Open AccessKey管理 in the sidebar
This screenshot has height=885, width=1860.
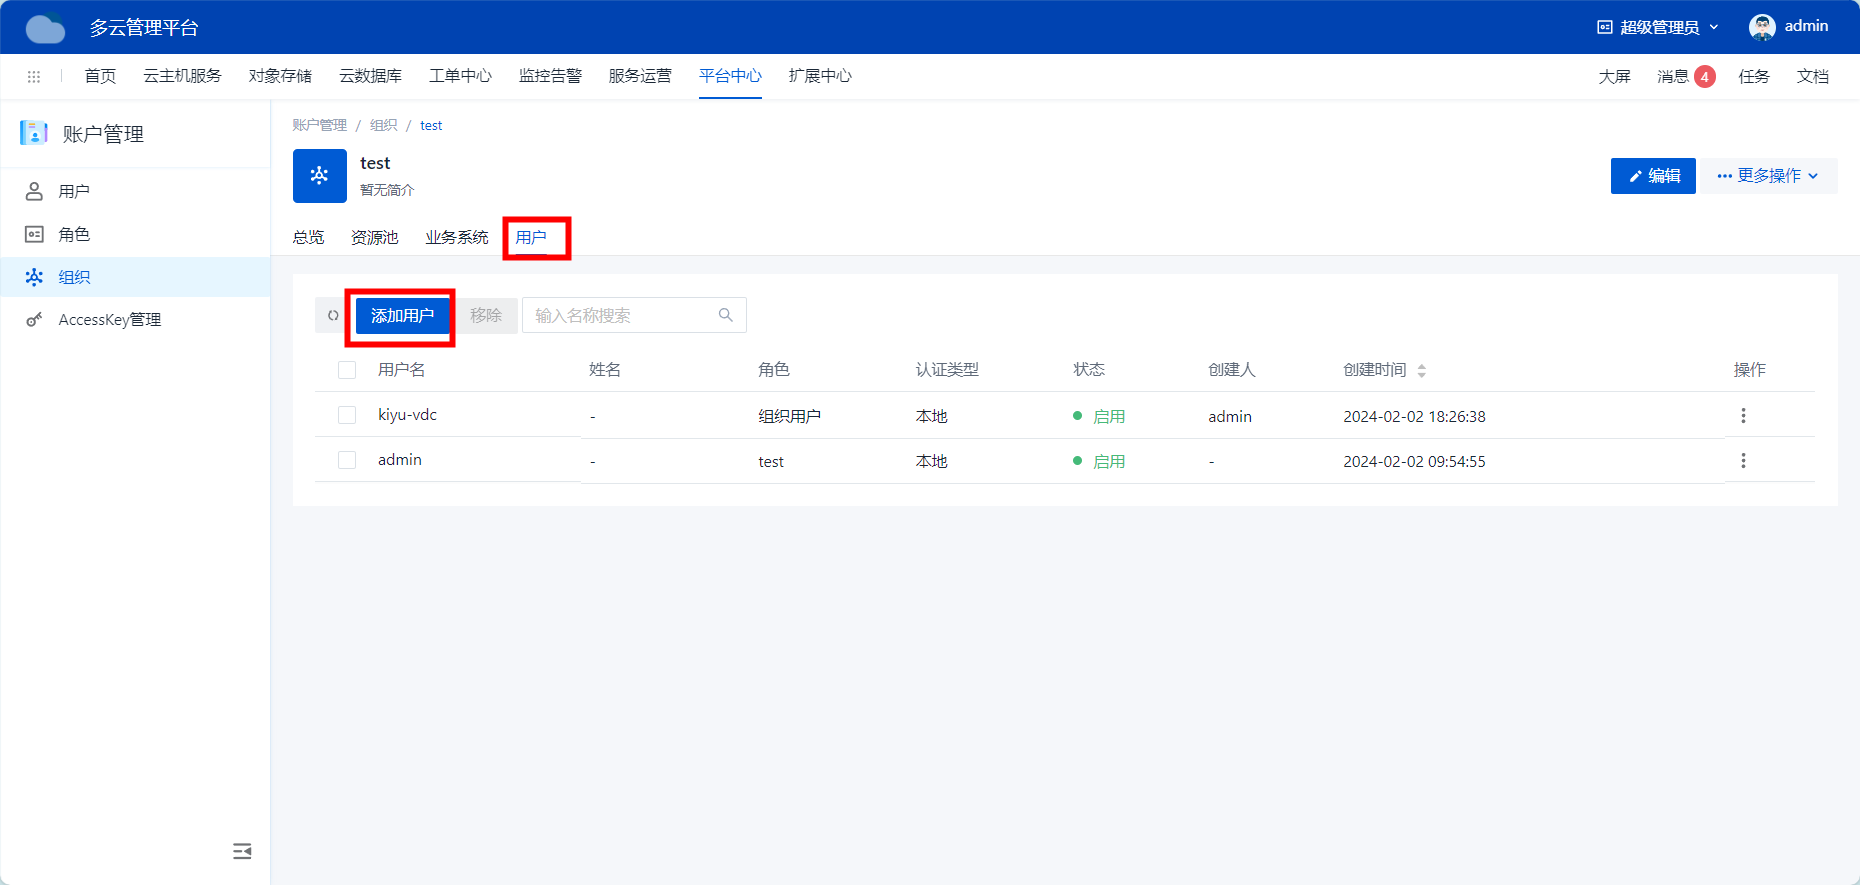pyautogui.click(x=110, y=320)
